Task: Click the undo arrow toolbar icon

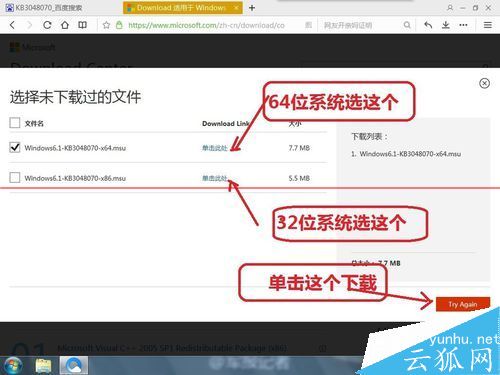Action: pos(428,25)
